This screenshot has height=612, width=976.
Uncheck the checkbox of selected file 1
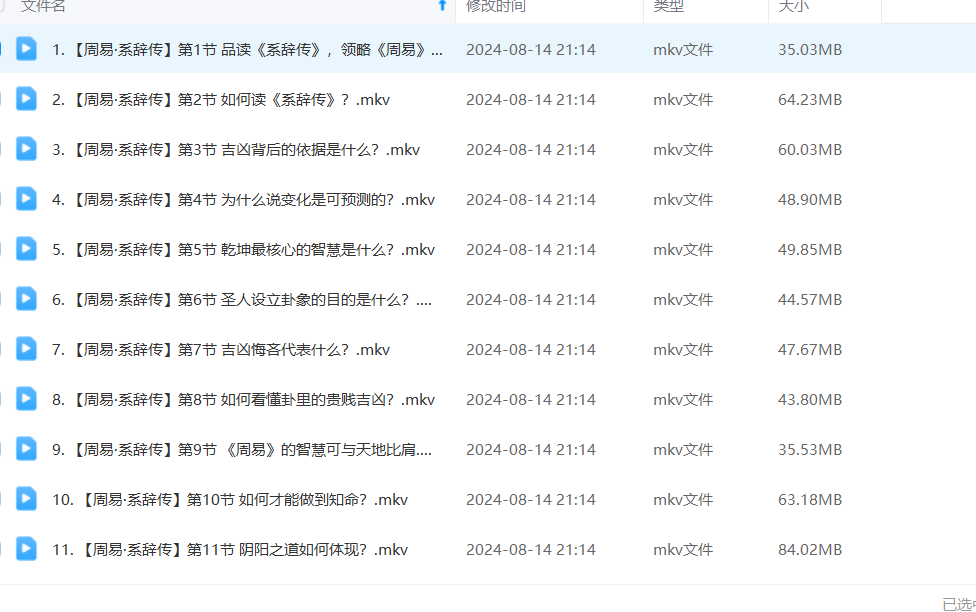[2, 49]
